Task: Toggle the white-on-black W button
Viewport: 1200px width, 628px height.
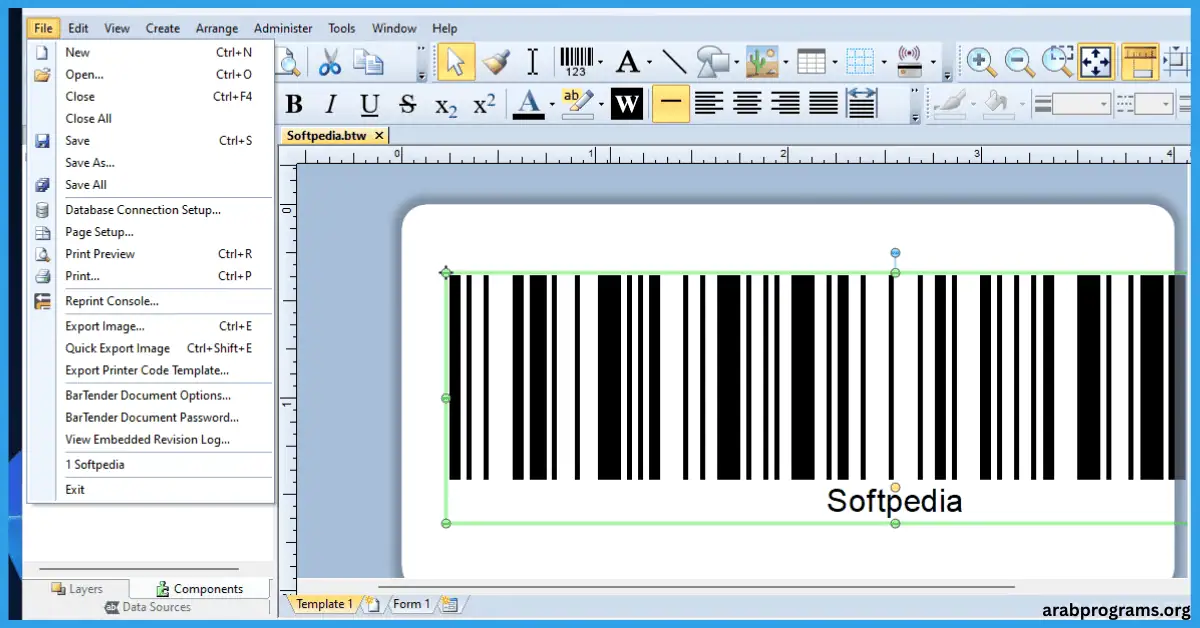Action: pos(626,103)
